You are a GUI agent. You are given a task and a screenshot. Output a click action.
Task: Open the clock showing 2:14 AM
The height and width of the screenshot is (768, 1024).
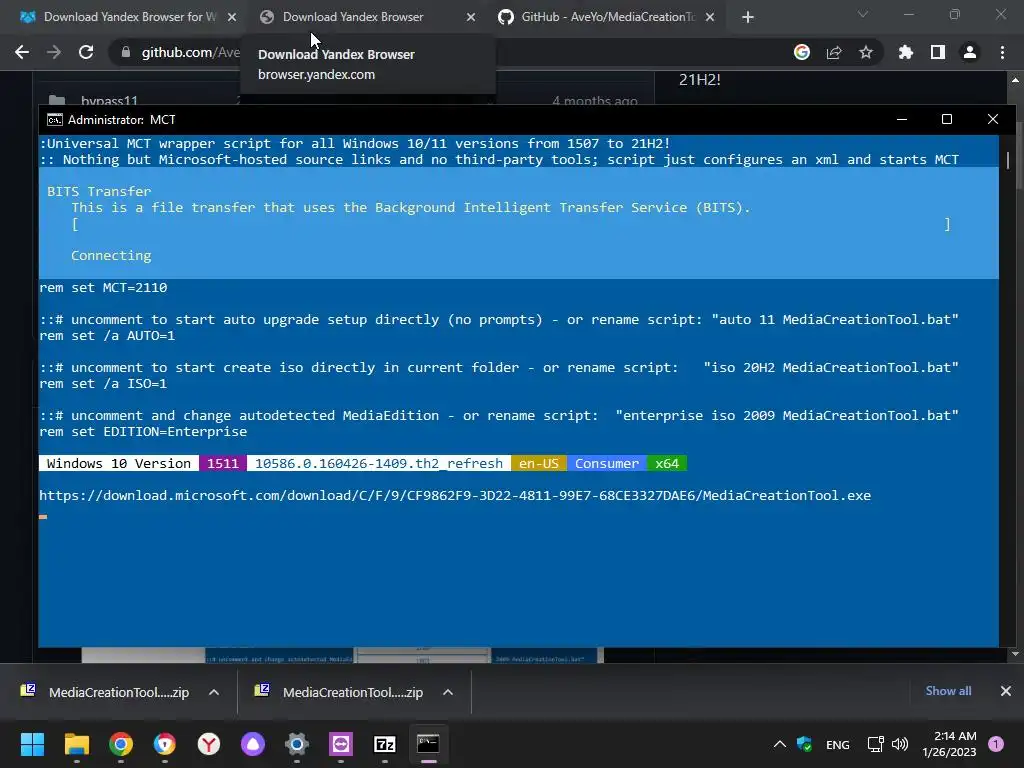949,744
